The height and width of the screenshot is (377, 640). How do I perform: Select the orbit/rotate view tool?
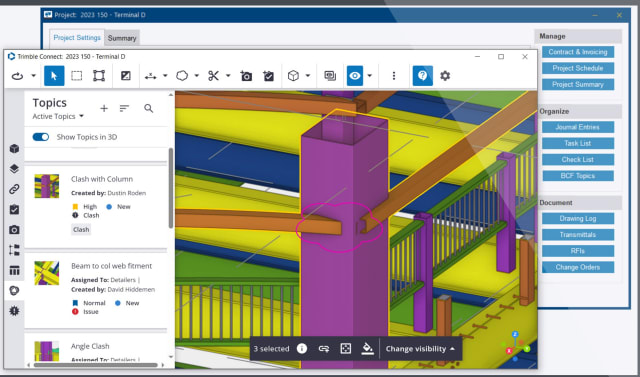(x=17, y=76)
